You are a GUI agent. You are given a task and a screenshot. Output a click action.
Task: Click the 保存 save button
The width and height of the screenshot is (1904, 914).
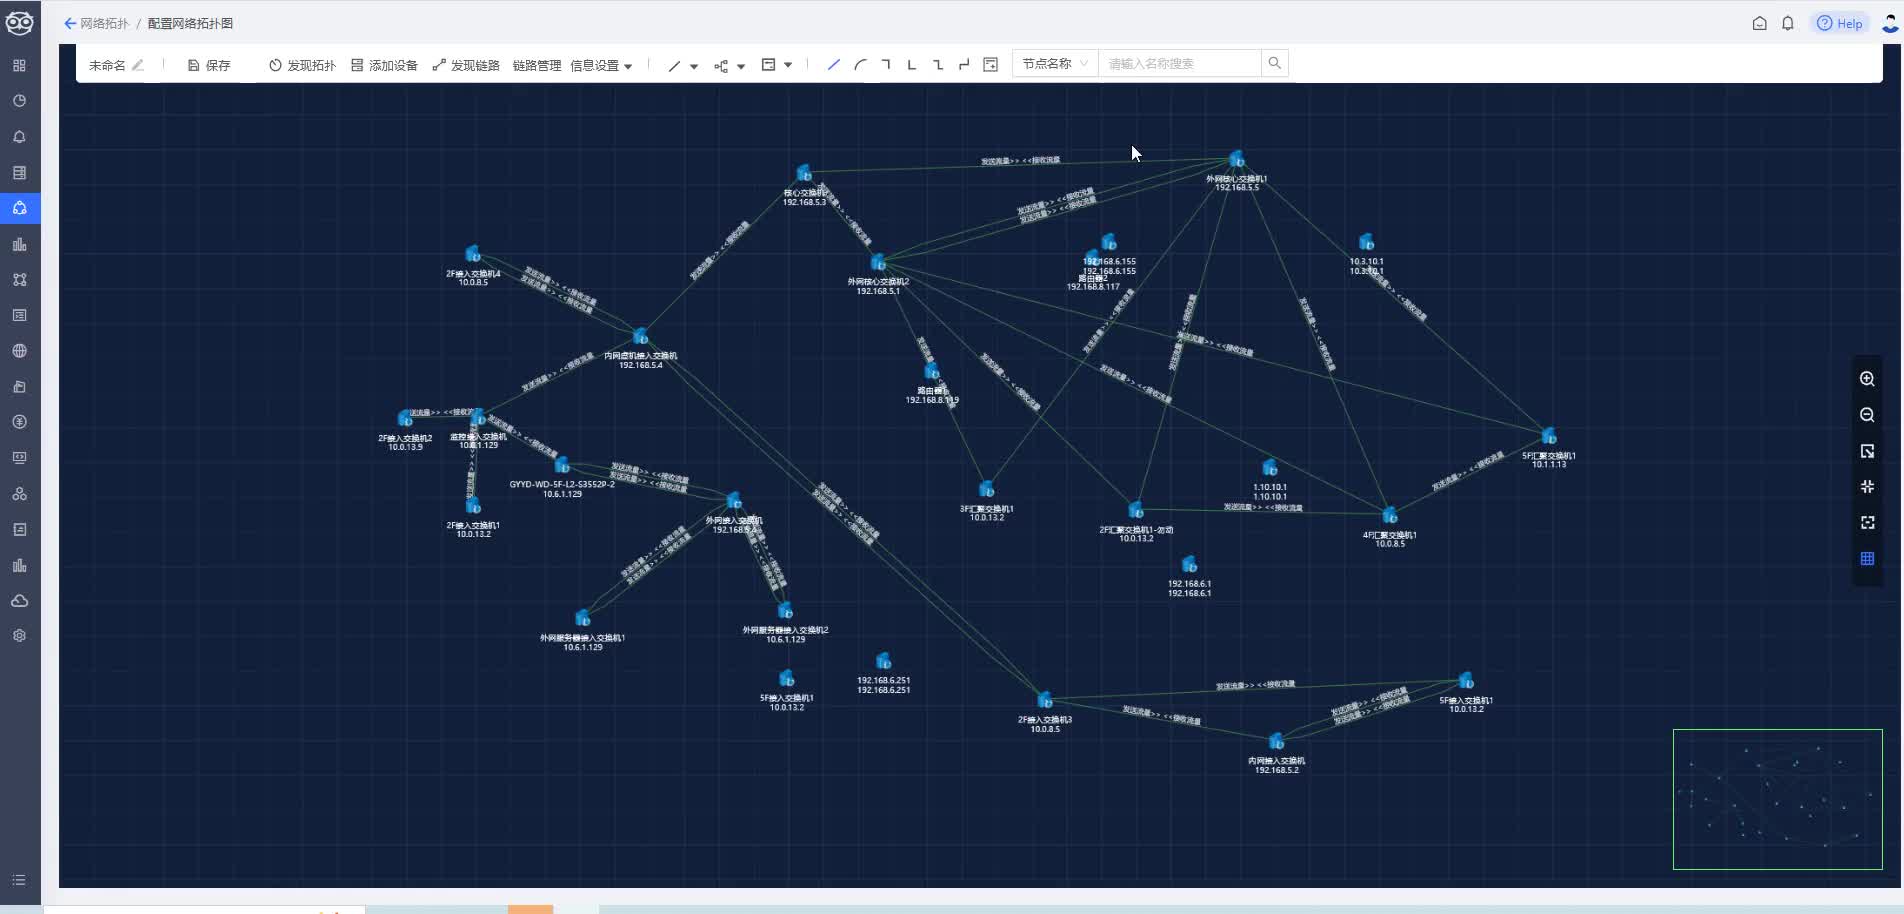[x=209, y=65]
